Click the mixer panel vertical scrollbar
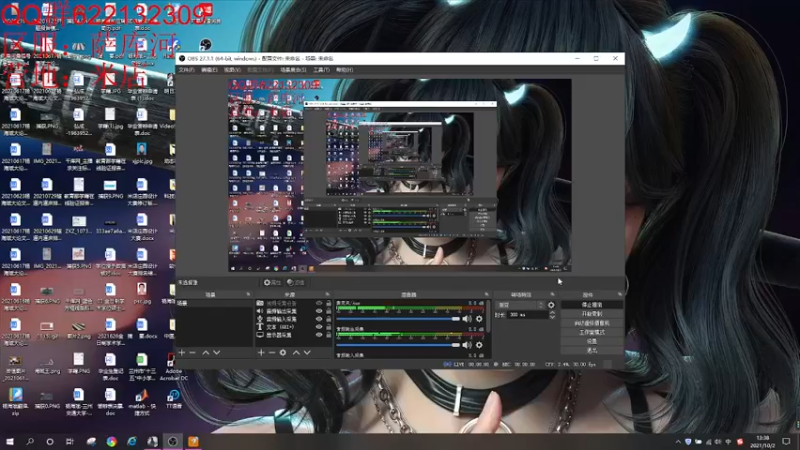Viewport: 800px width, 450px height. pos(489,316)
